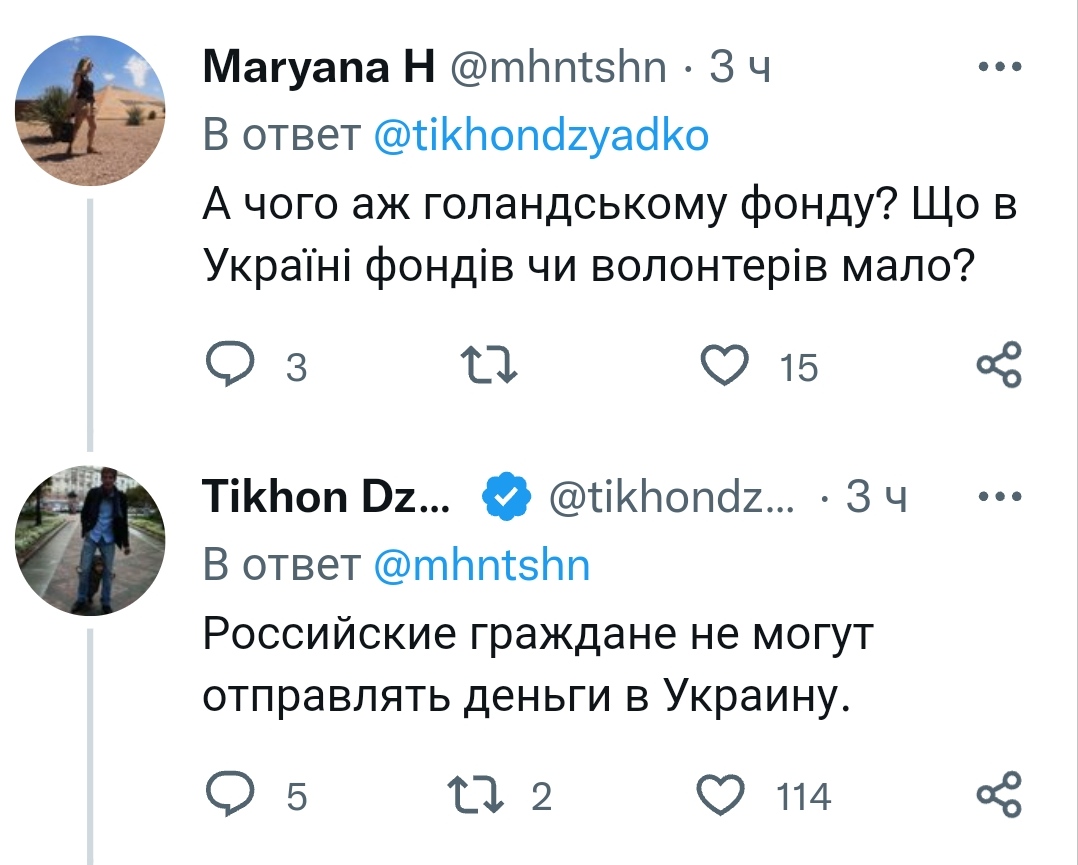The image size is (1078, 865).
Task: Click the 3 ч timestamp on Maryana's tweet
Action: coord(740,68)
